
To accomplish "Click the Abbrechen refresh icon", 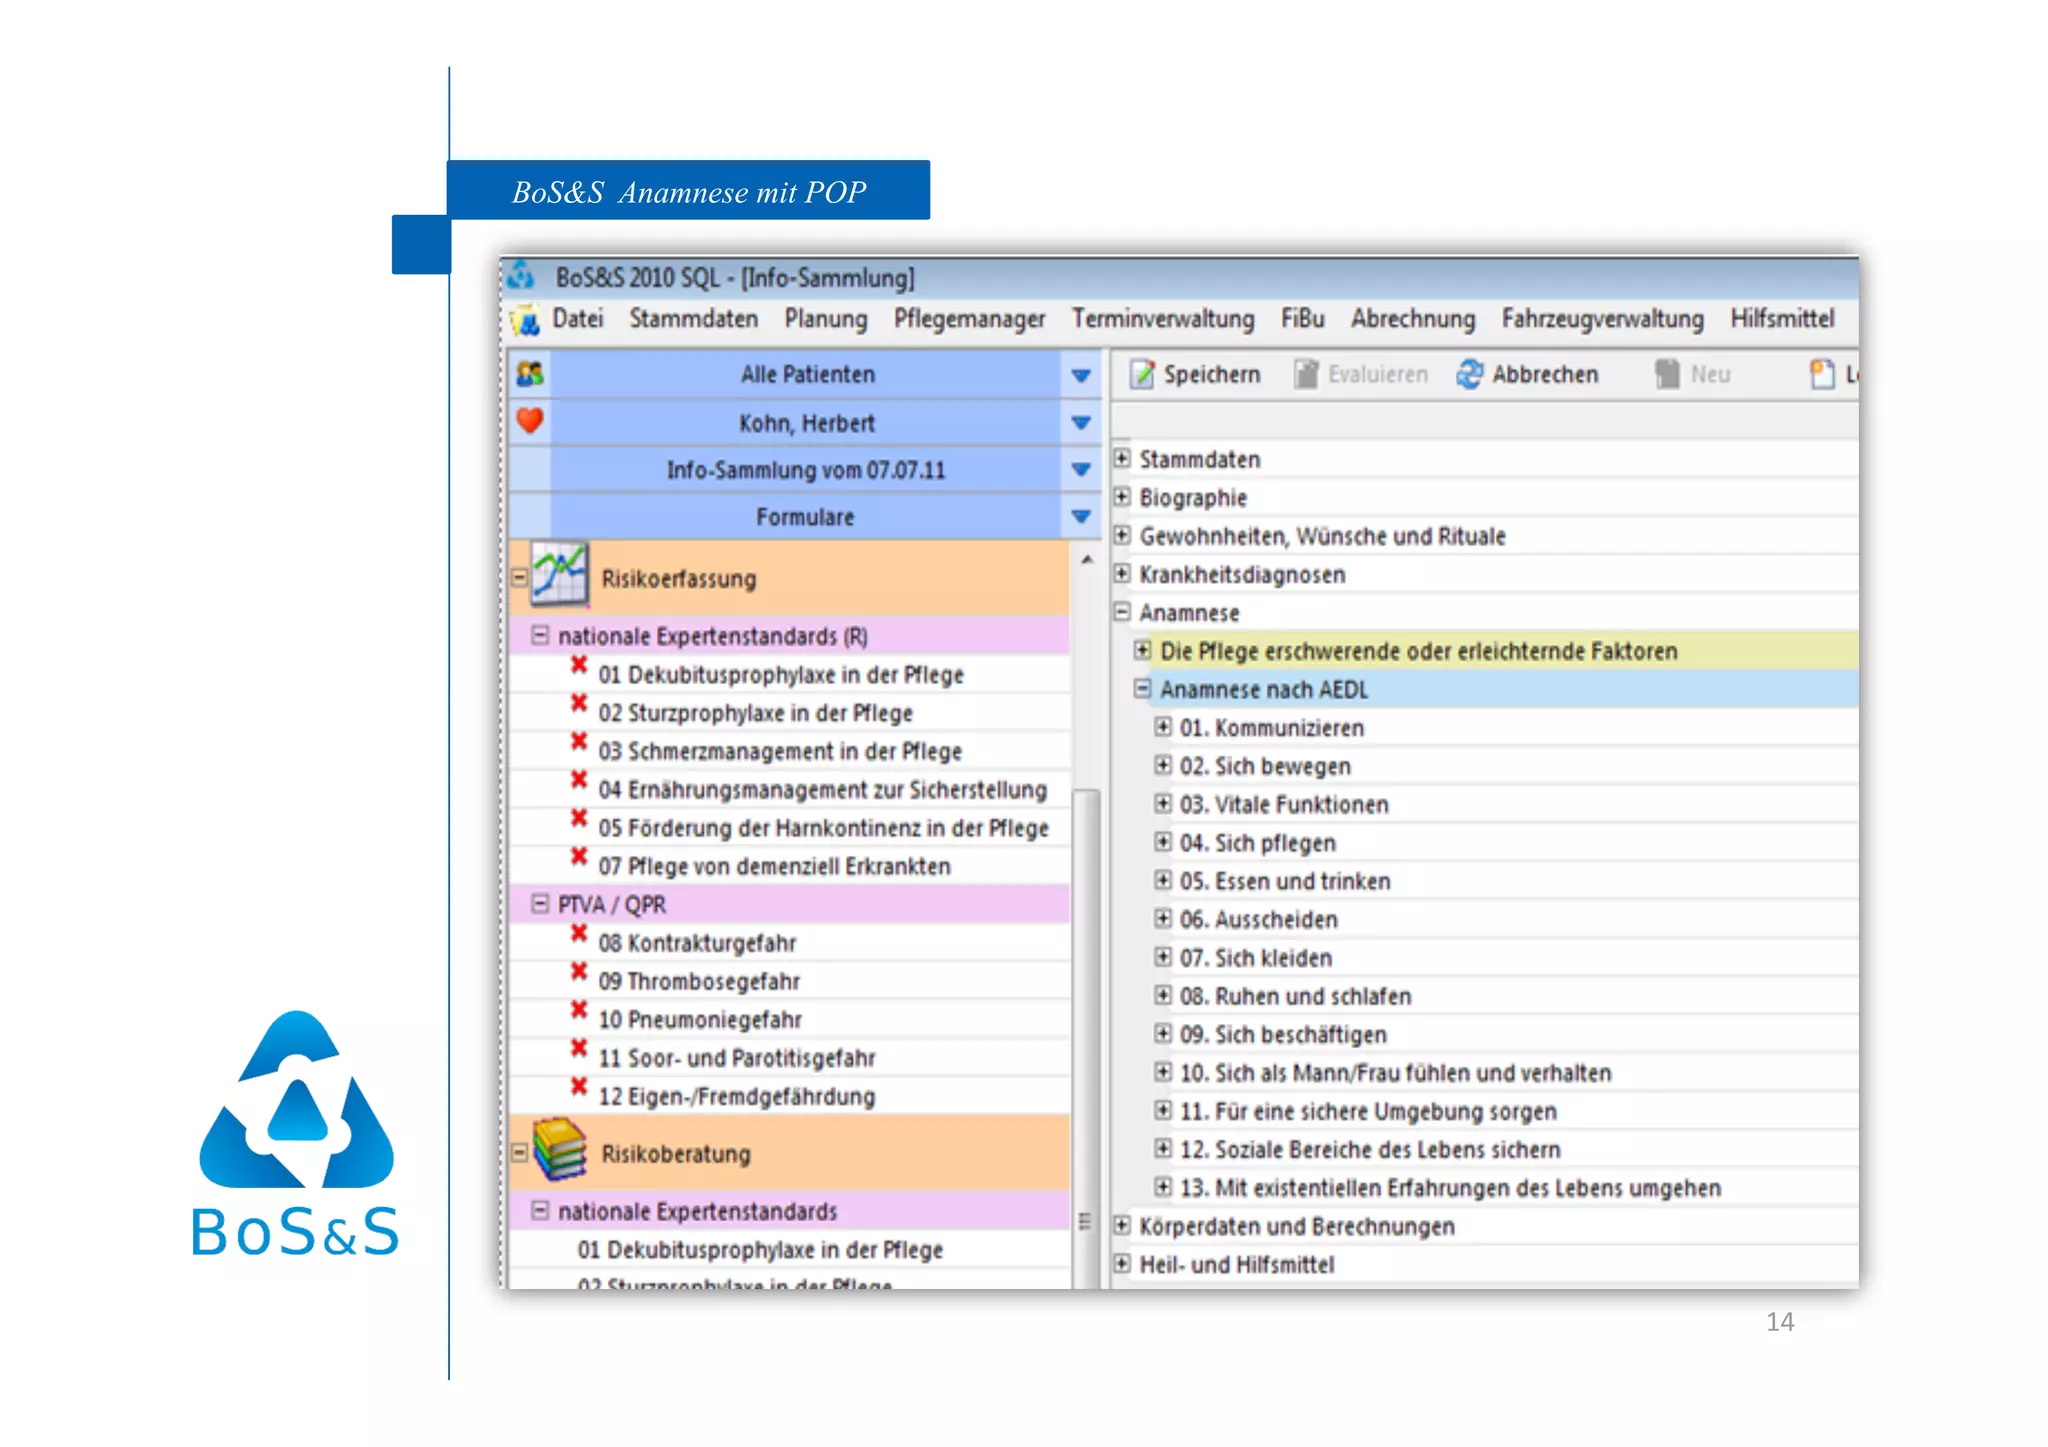I will coord(1468,374).
